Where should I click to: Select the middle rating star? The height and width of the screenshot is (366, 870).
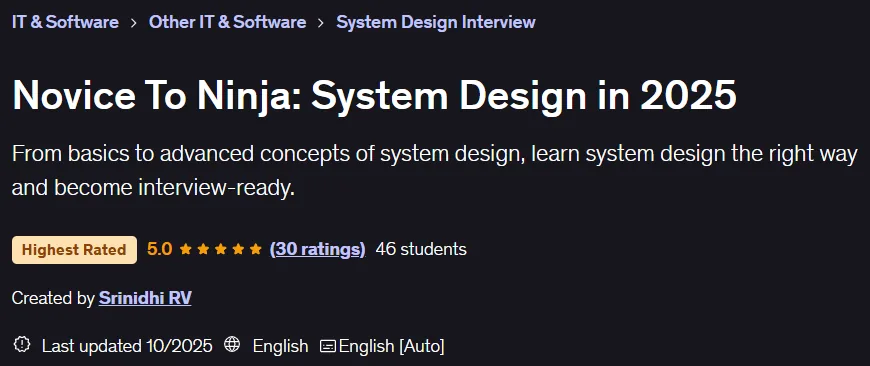(220, 250)
